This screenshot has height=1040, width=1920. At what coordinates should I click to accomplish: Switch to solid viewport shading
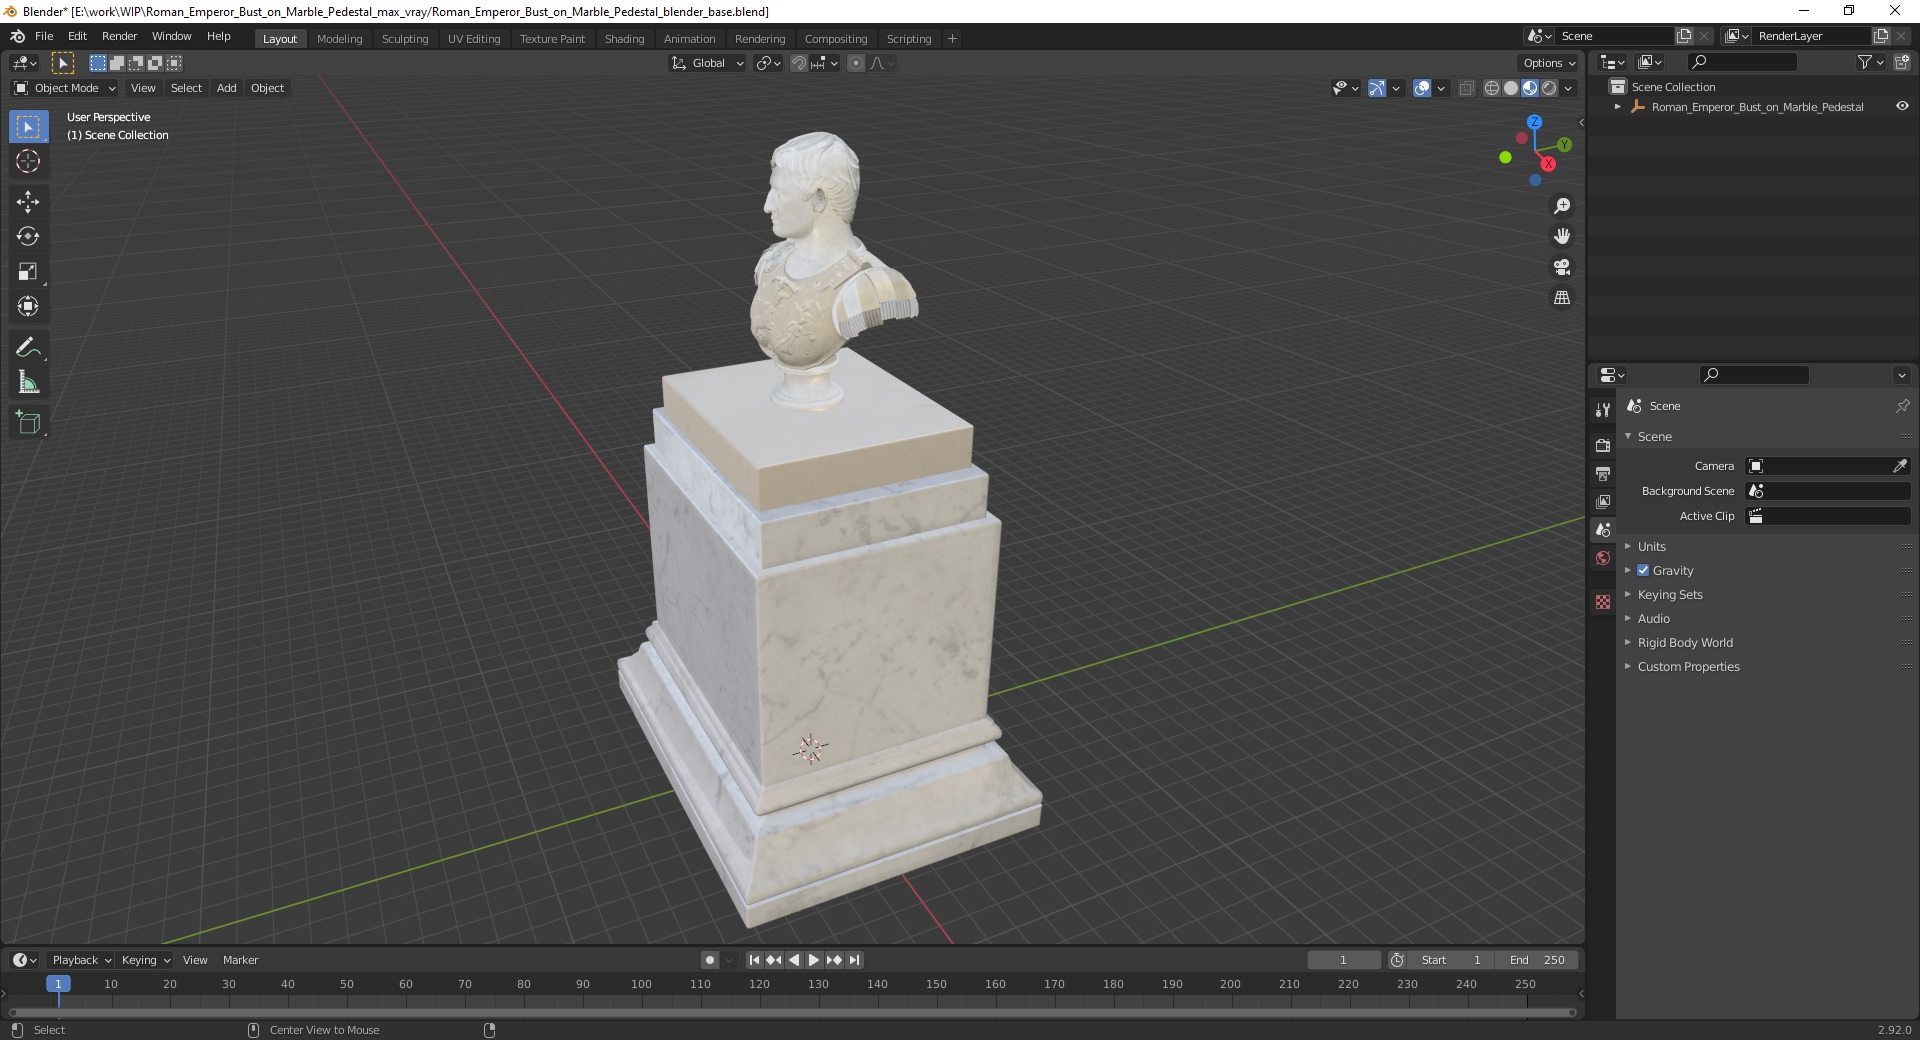[x=1511, y=88]
